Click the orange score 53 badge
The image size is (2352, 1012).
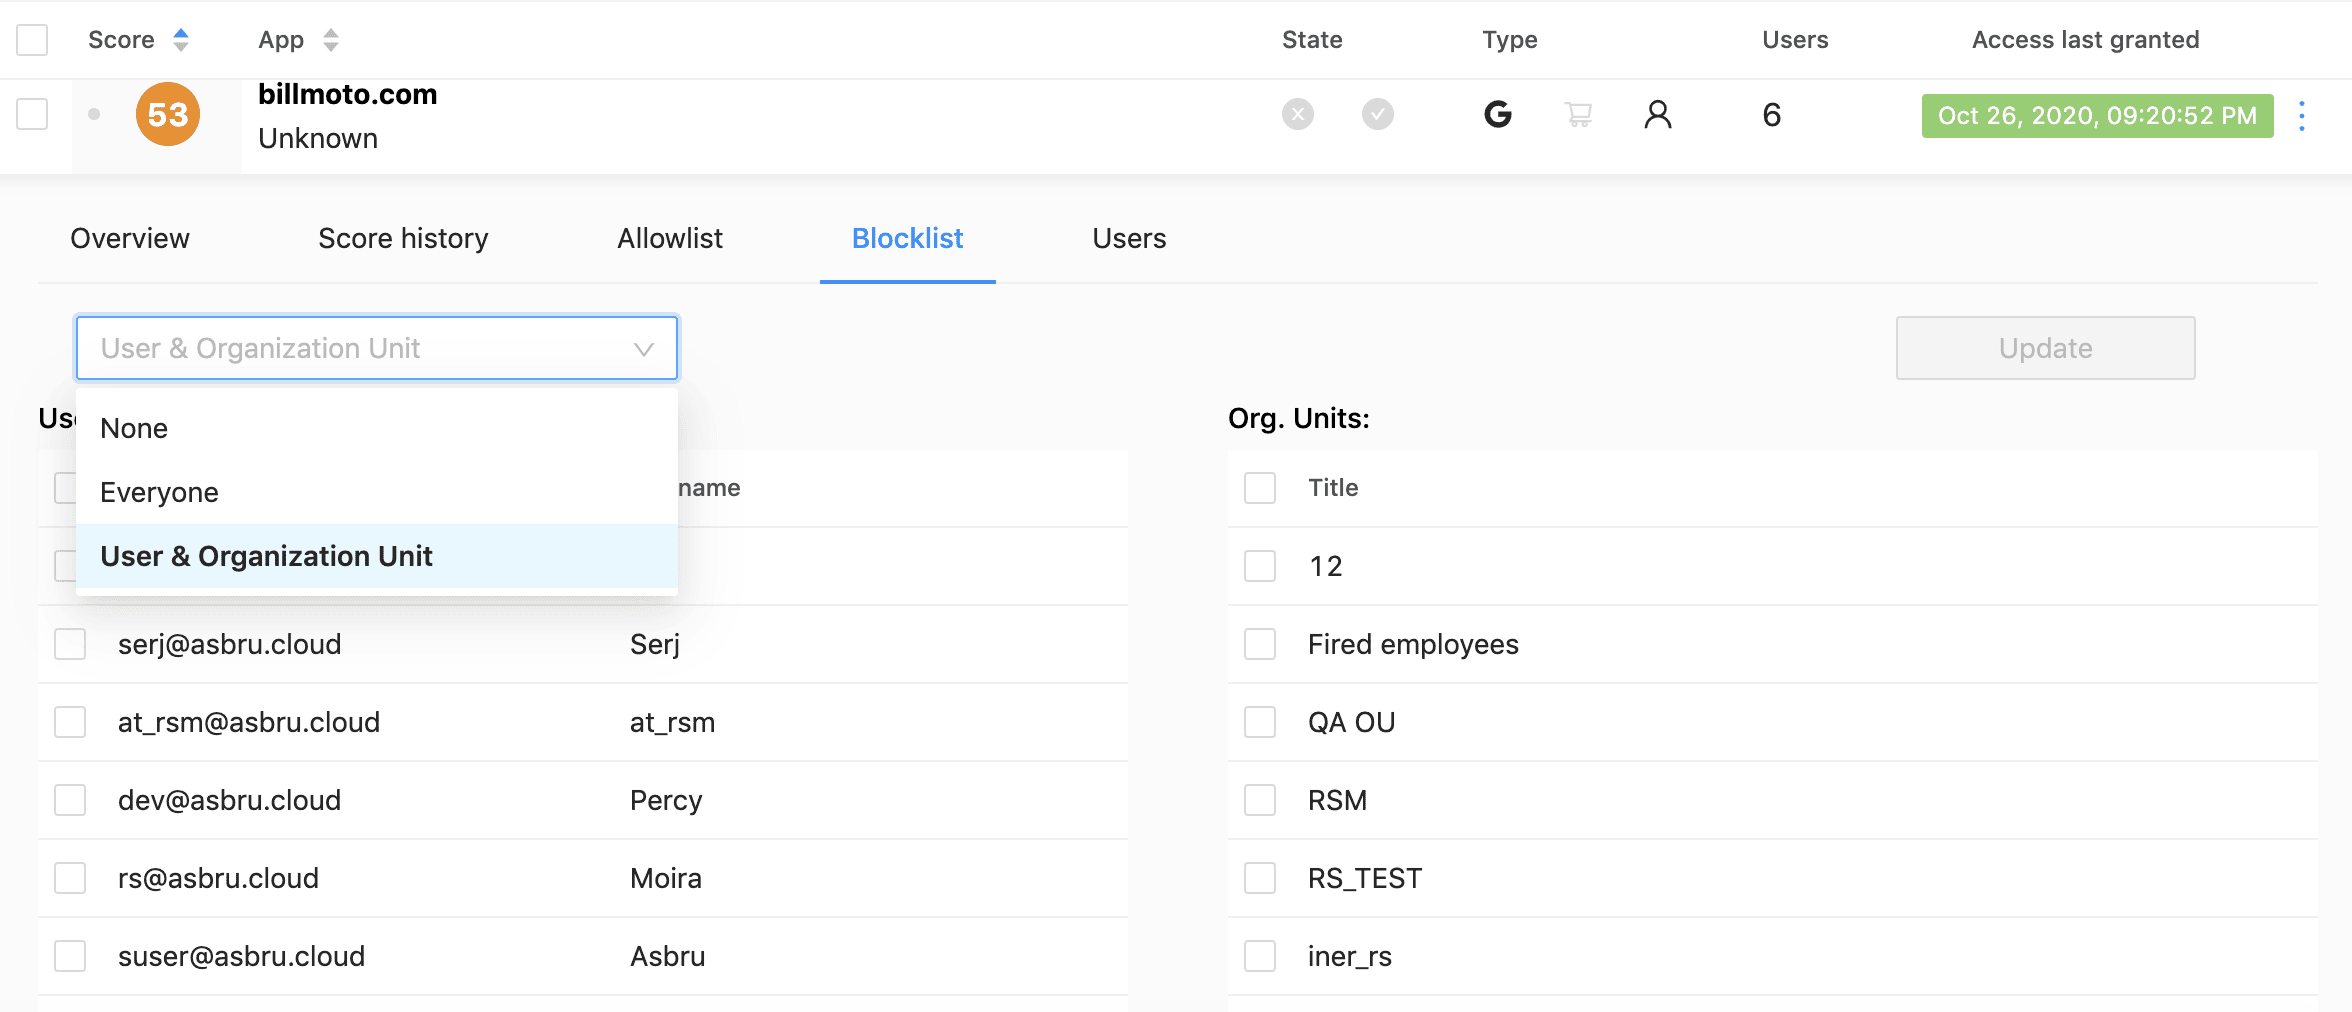click(x=167, y=115)
